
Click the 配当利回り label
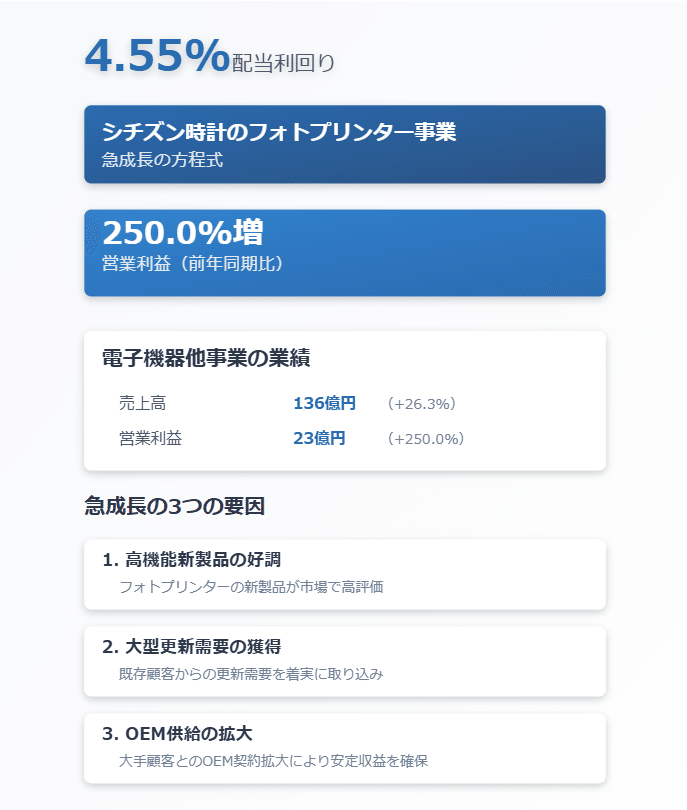click(x=284, y=63)
